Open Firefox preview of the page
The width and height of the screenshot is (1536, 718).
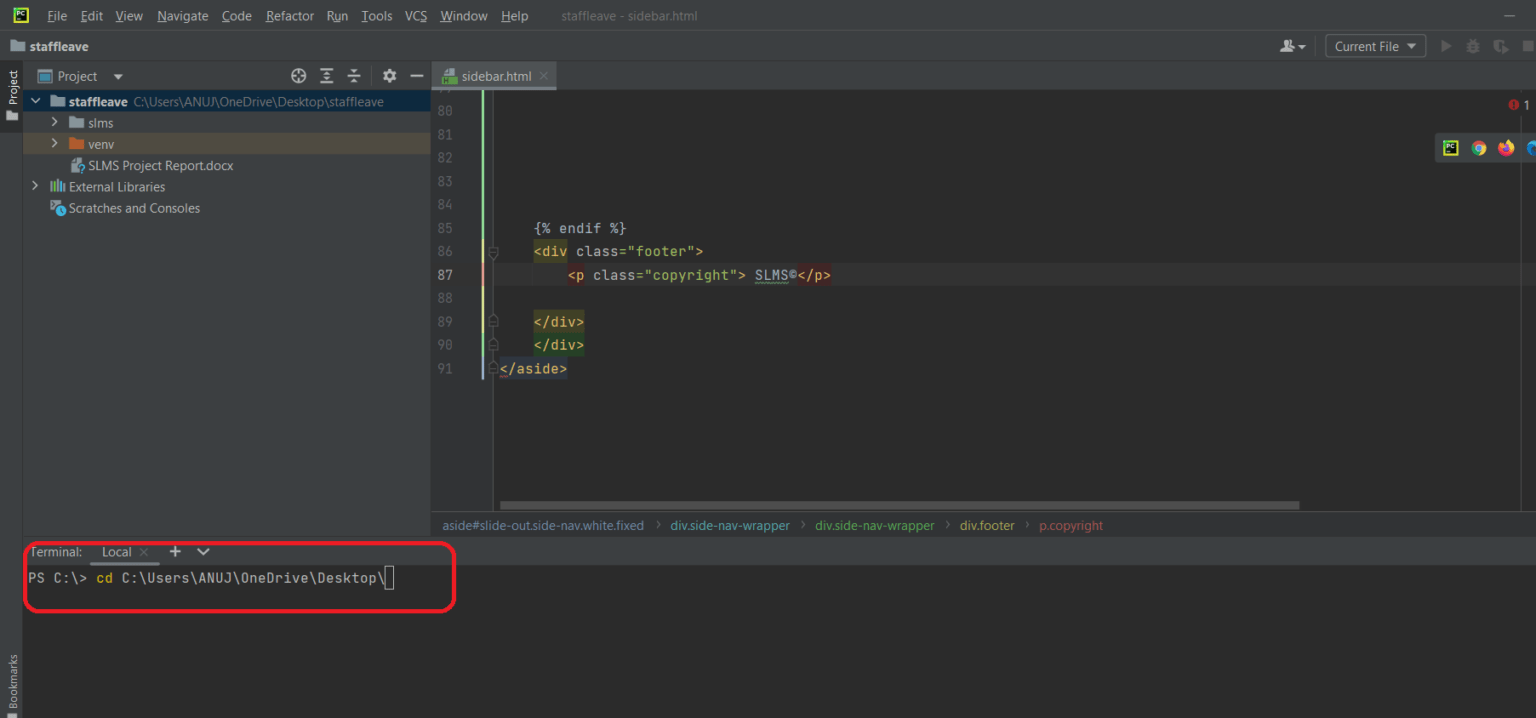[x=1506, y=147]
